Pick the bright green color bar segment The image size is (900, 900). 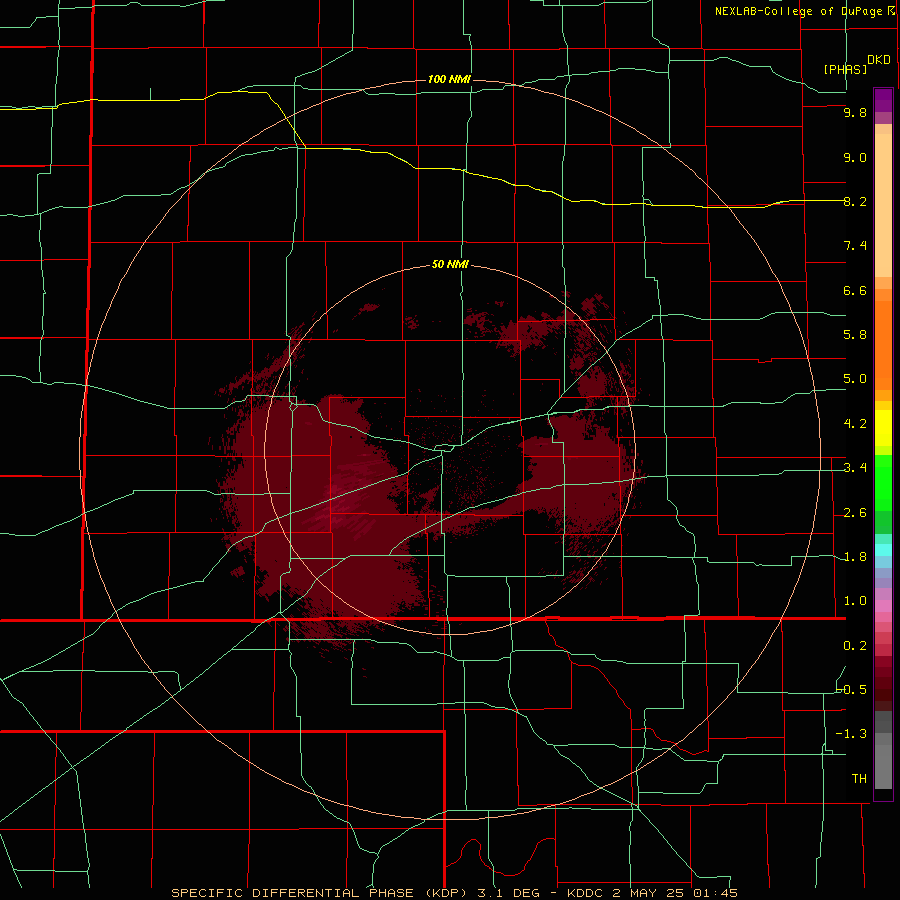point(883,482)
